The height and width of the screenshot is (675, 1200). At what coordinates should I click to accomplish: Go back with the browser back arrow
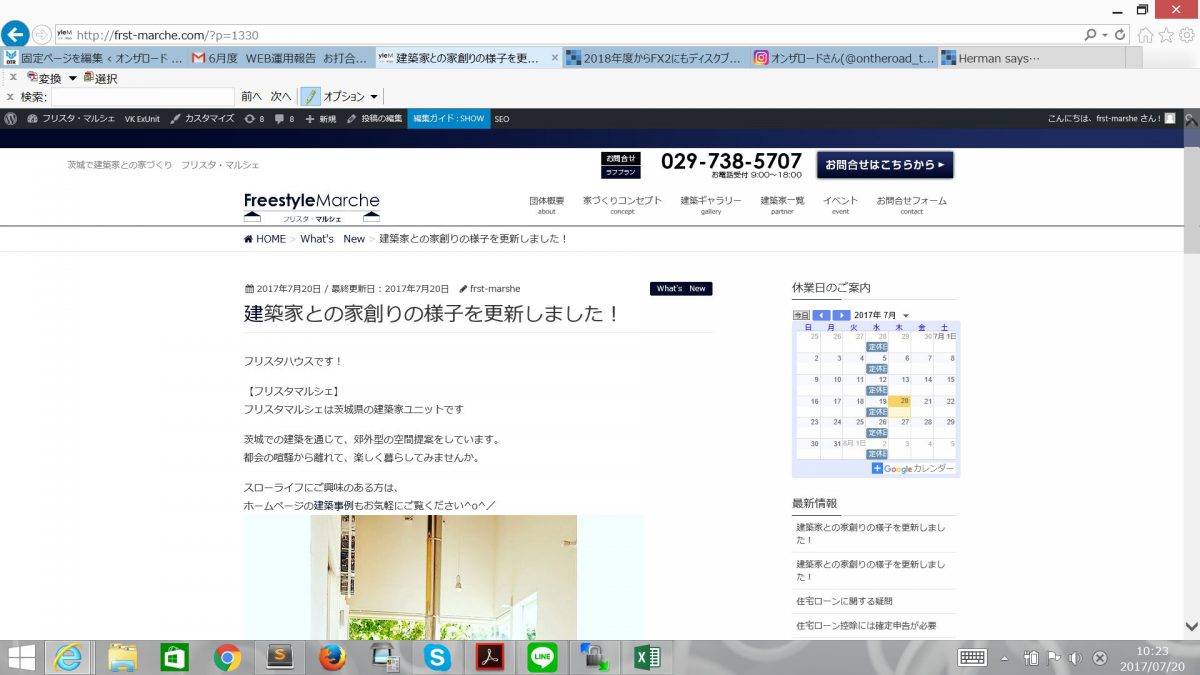14,34
